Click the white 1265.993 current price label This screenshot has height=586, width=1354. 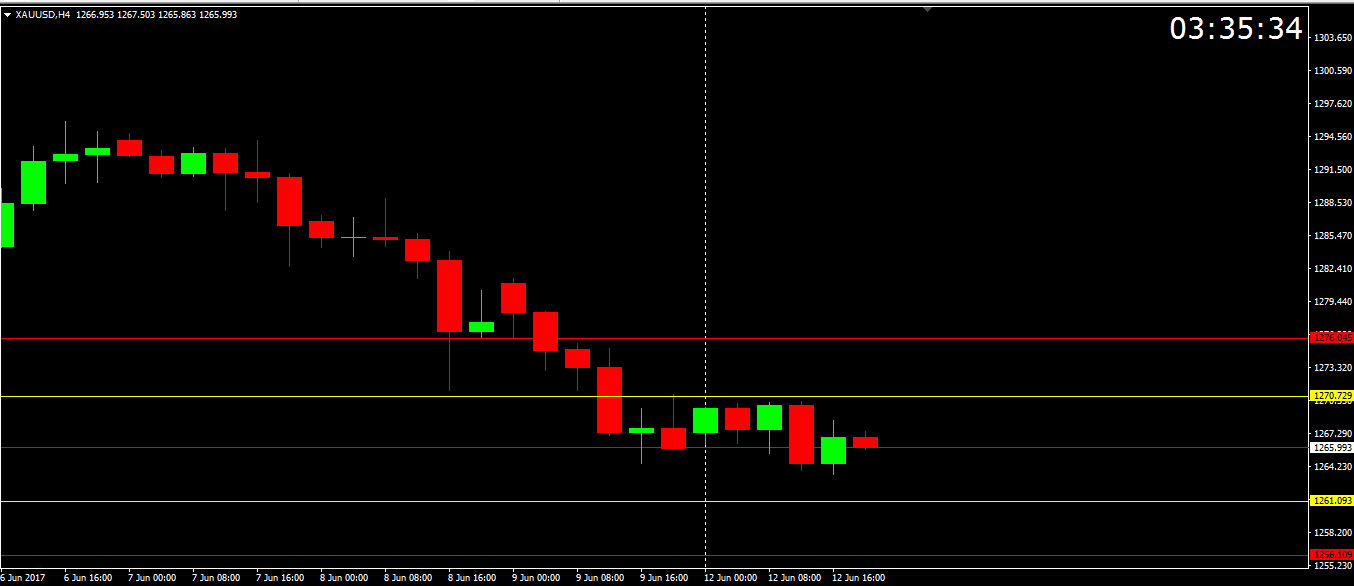point(1332,448)
